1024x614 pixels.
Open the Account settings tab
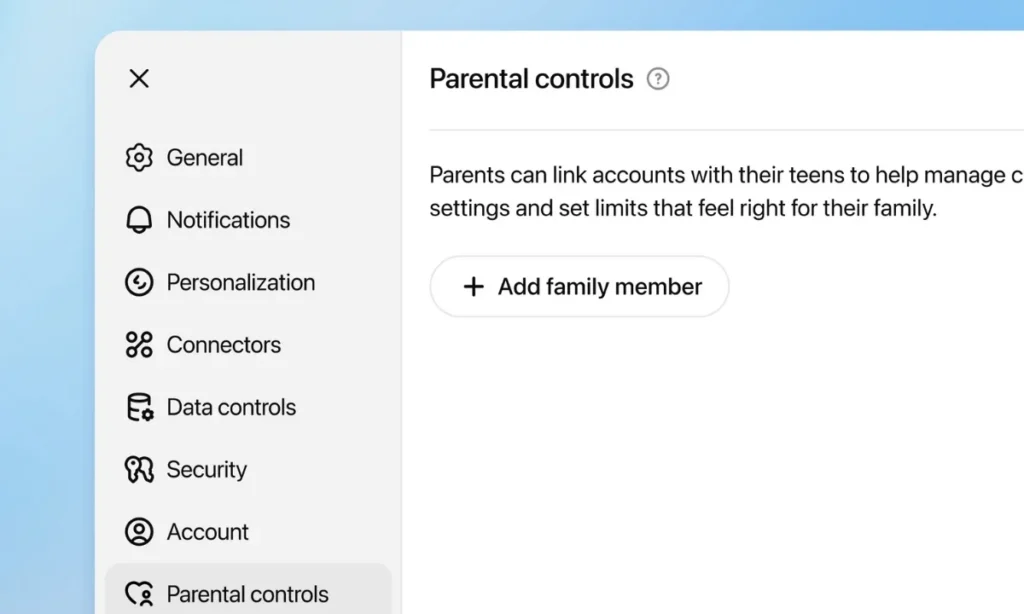[208, 532]
